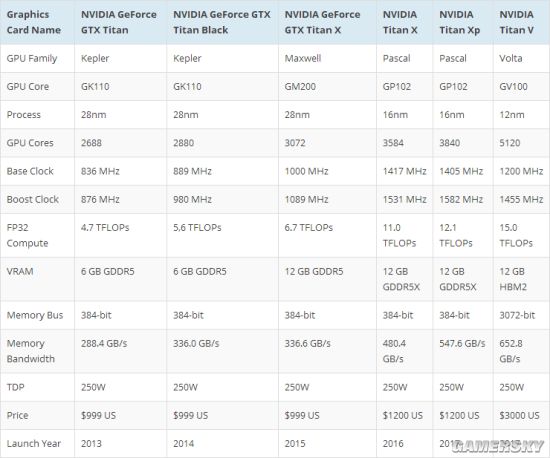Click the Volta GPU family cell
Viewport: 550px width, 458px height.
point(511,58)
